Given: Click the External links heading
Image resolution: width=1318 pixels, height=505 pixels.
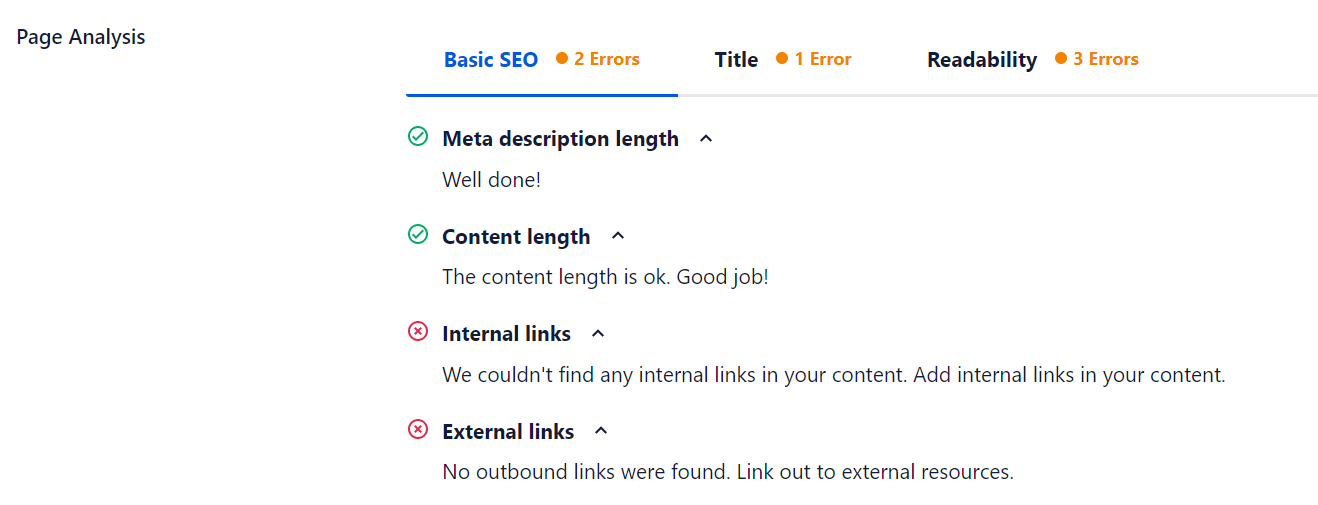Looking at the screenshot, I should [508, 432].
